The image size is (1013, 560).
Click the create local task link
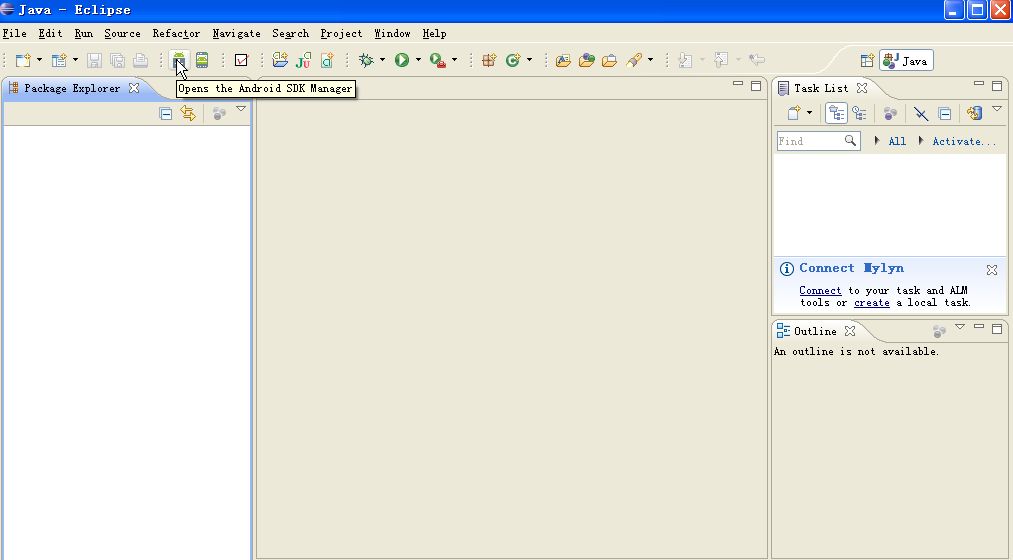pos(872,302)
